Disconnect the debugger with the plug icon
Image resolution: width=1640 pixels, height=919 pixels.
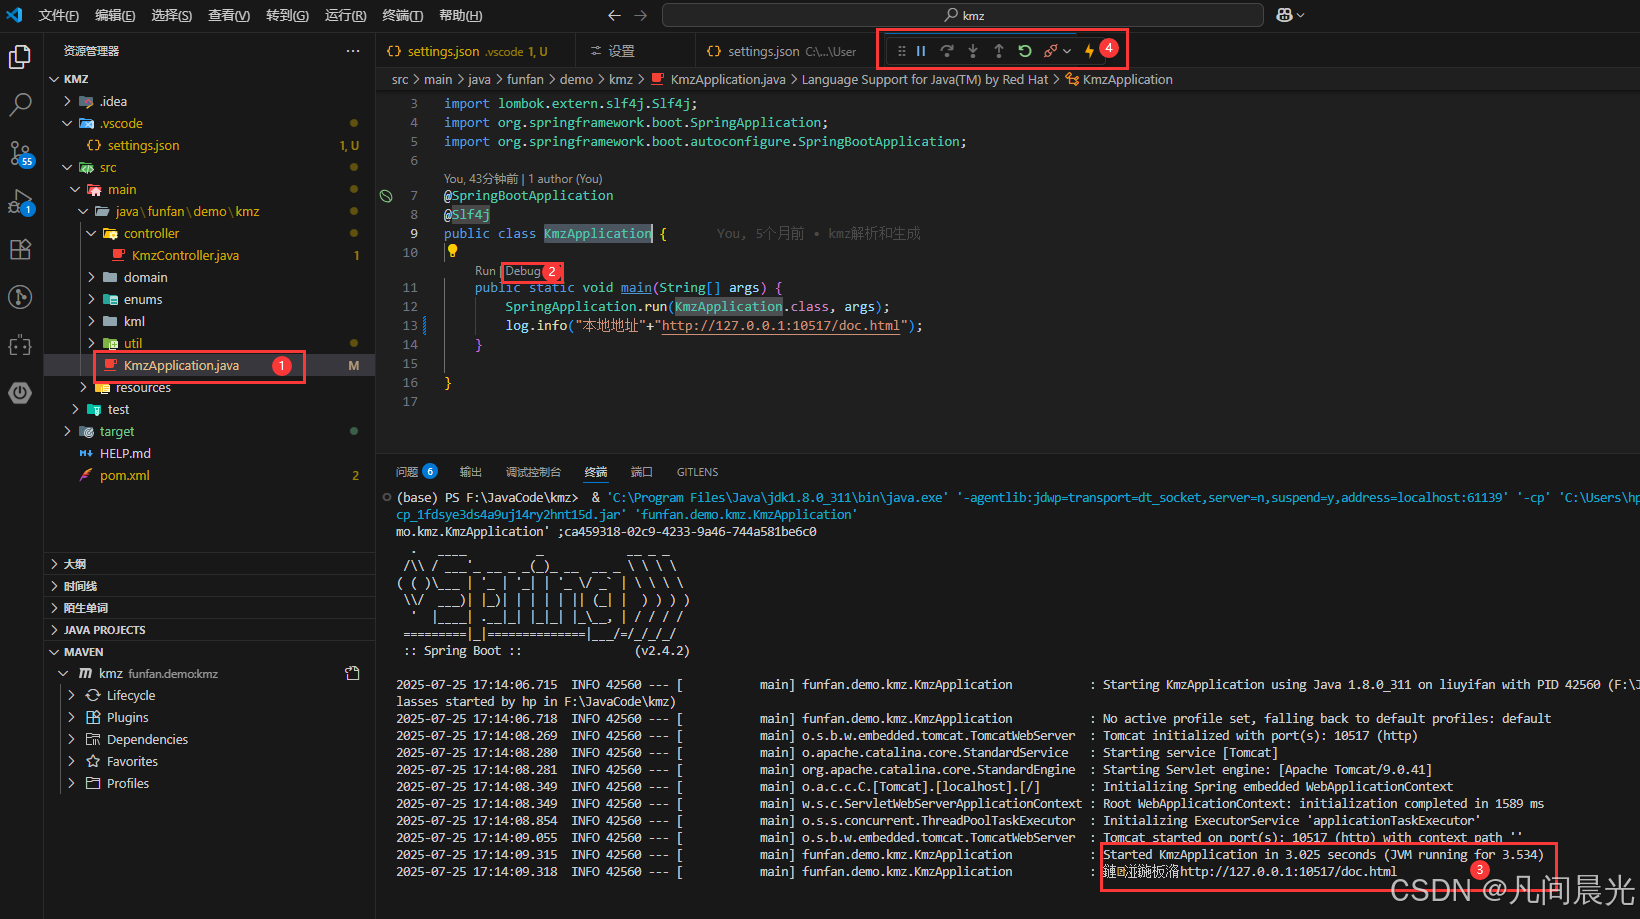pyautogui.click(x=1050, y=51)
